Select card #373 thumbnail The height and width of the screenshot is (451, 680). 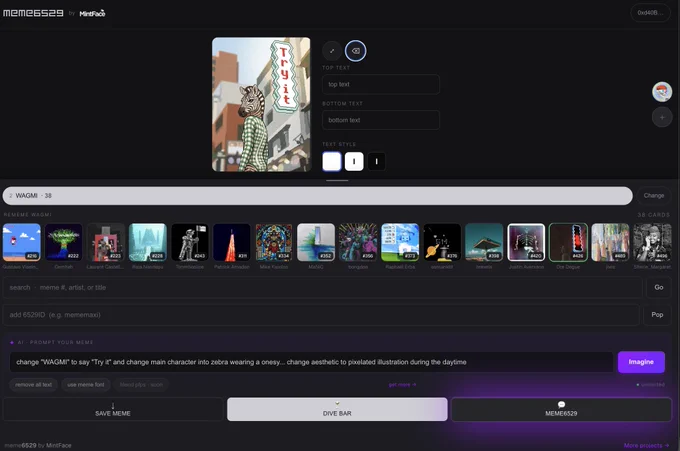click(400, 242)
